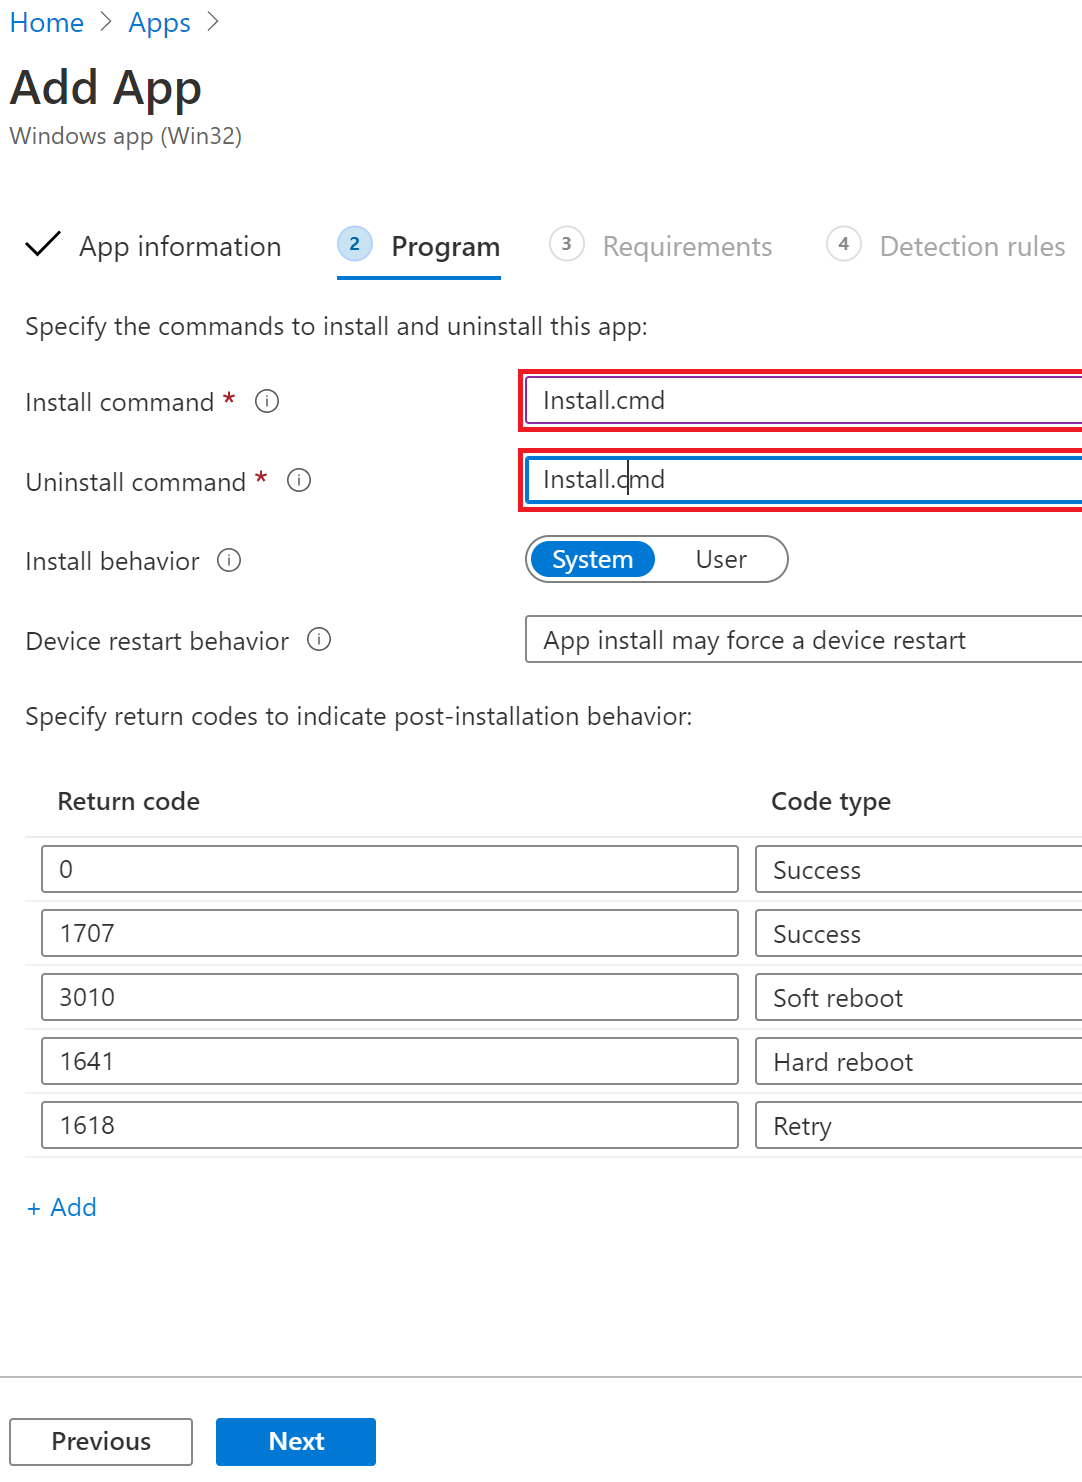1082x1482 pixels.
Task: Click the step 3 Requirements circle icon
Action: [566, 244]
